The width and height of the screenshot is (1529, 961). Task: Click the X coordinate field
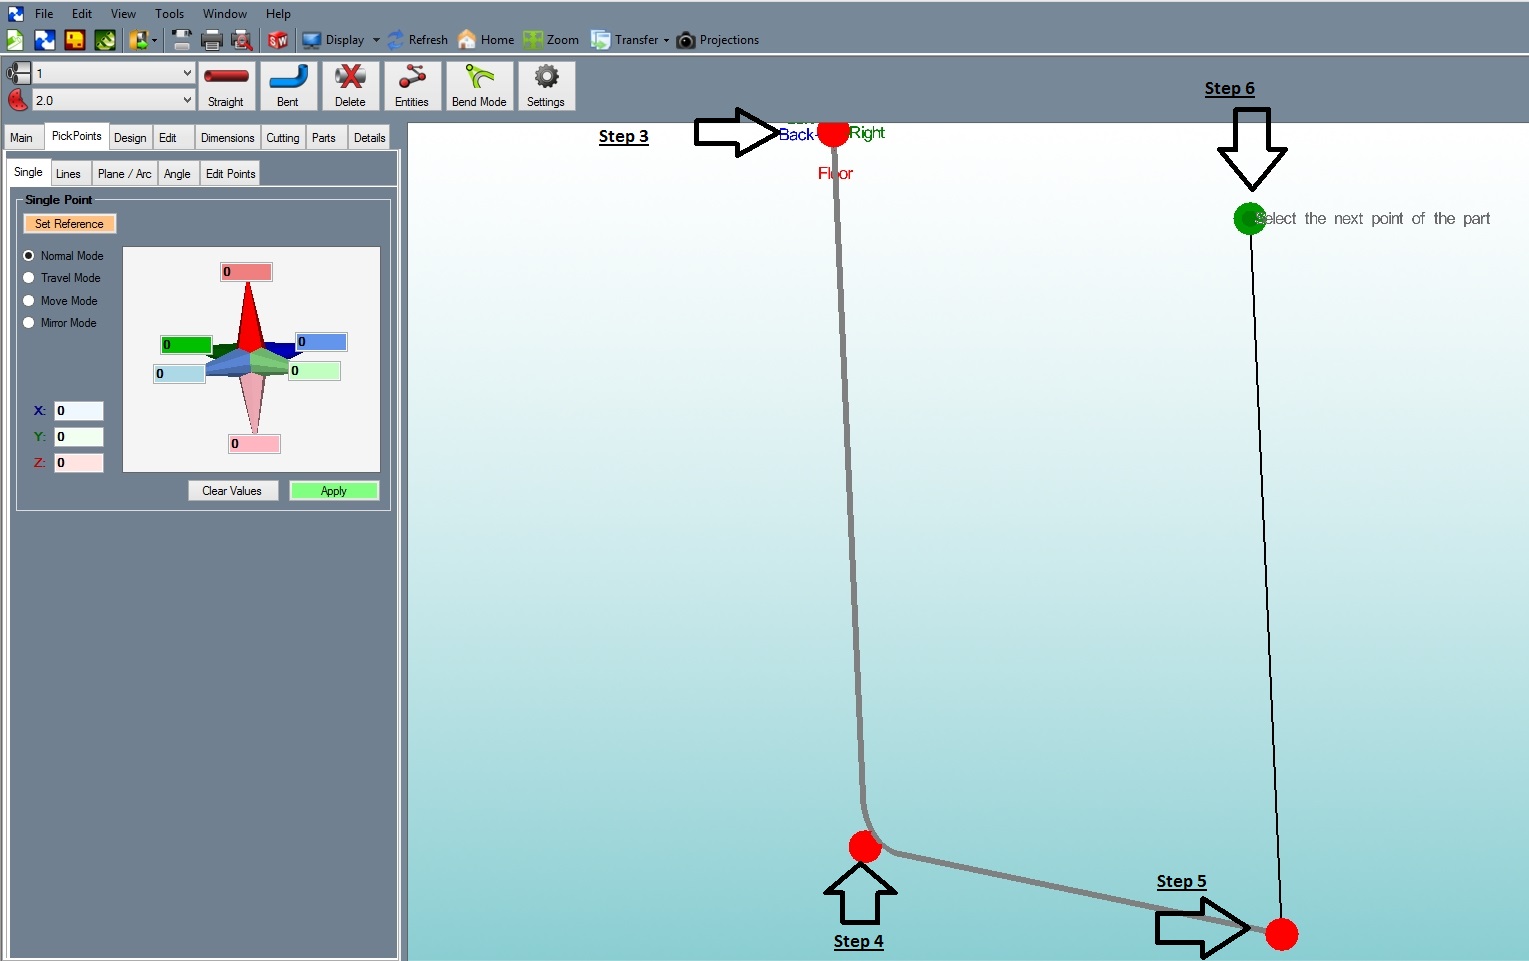tap(79, 411)
